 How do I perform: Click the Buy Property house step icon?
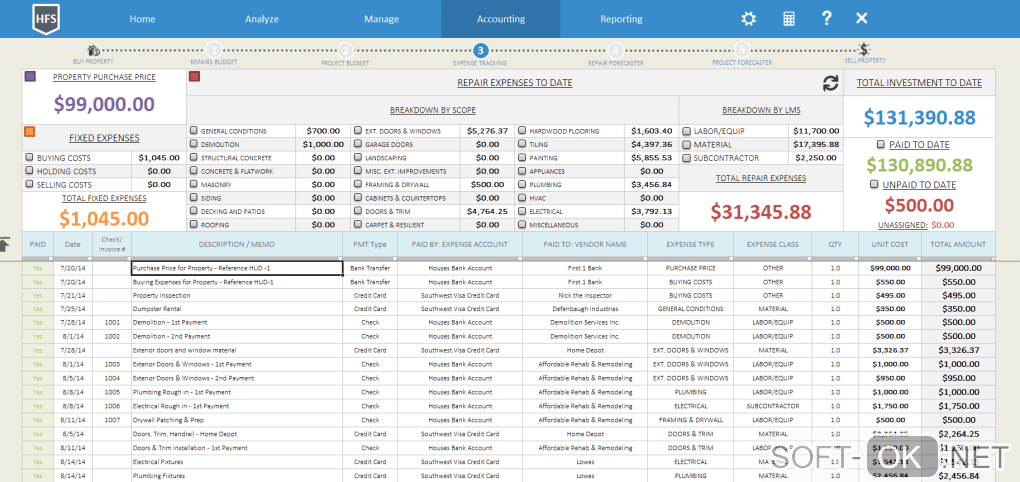click(94, 50)
